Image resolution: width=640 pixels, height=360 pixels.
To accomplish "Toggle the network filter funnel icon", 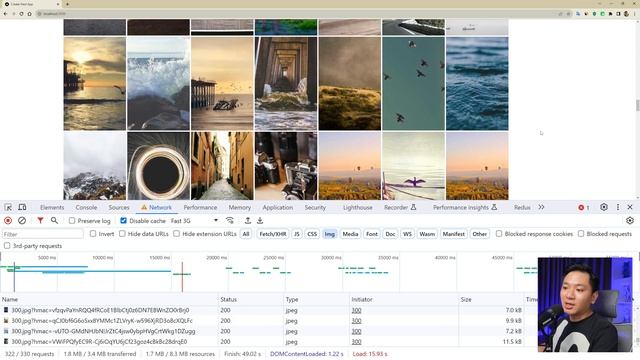I will click(x=40, y=220).
